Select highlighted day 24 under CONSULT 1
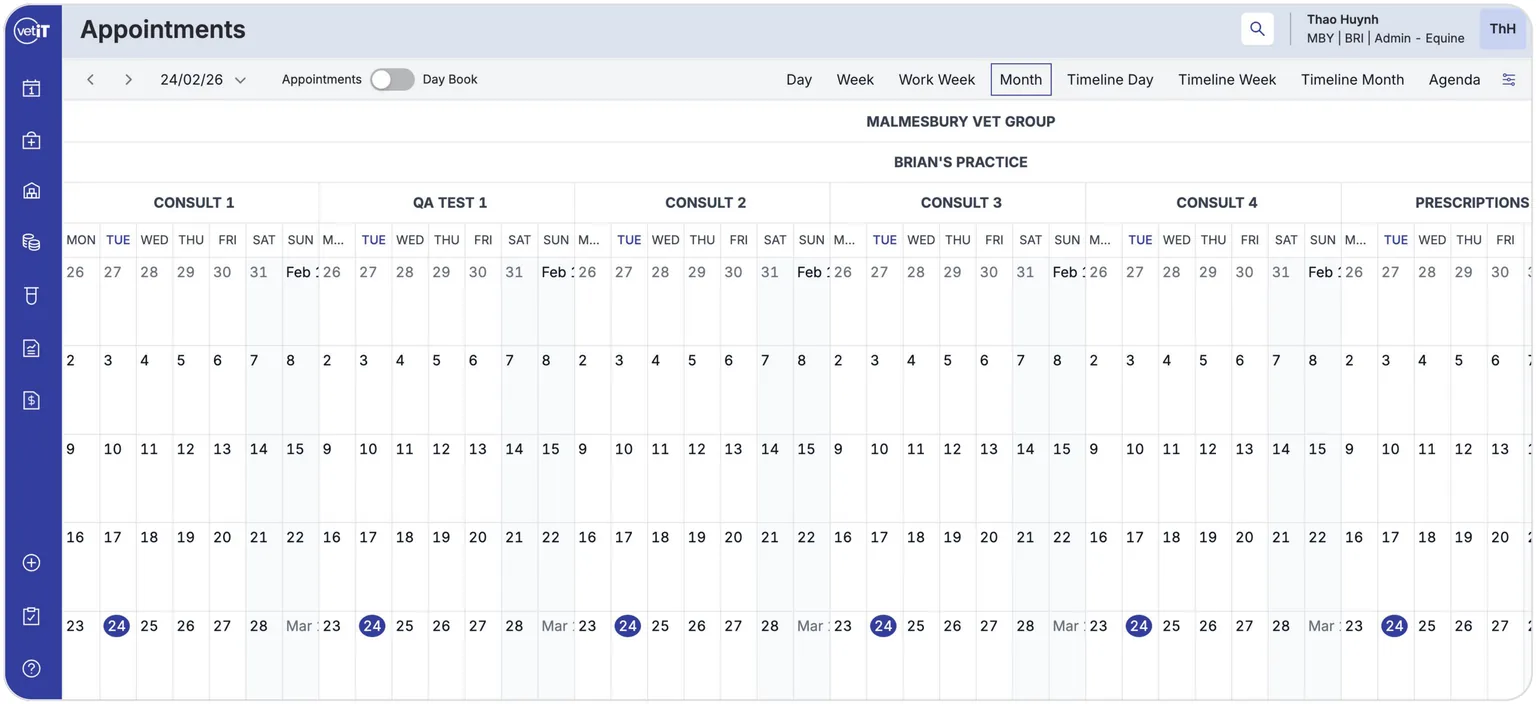The width and height of the screenshot is (1536, 704). (x=117, y=626)
